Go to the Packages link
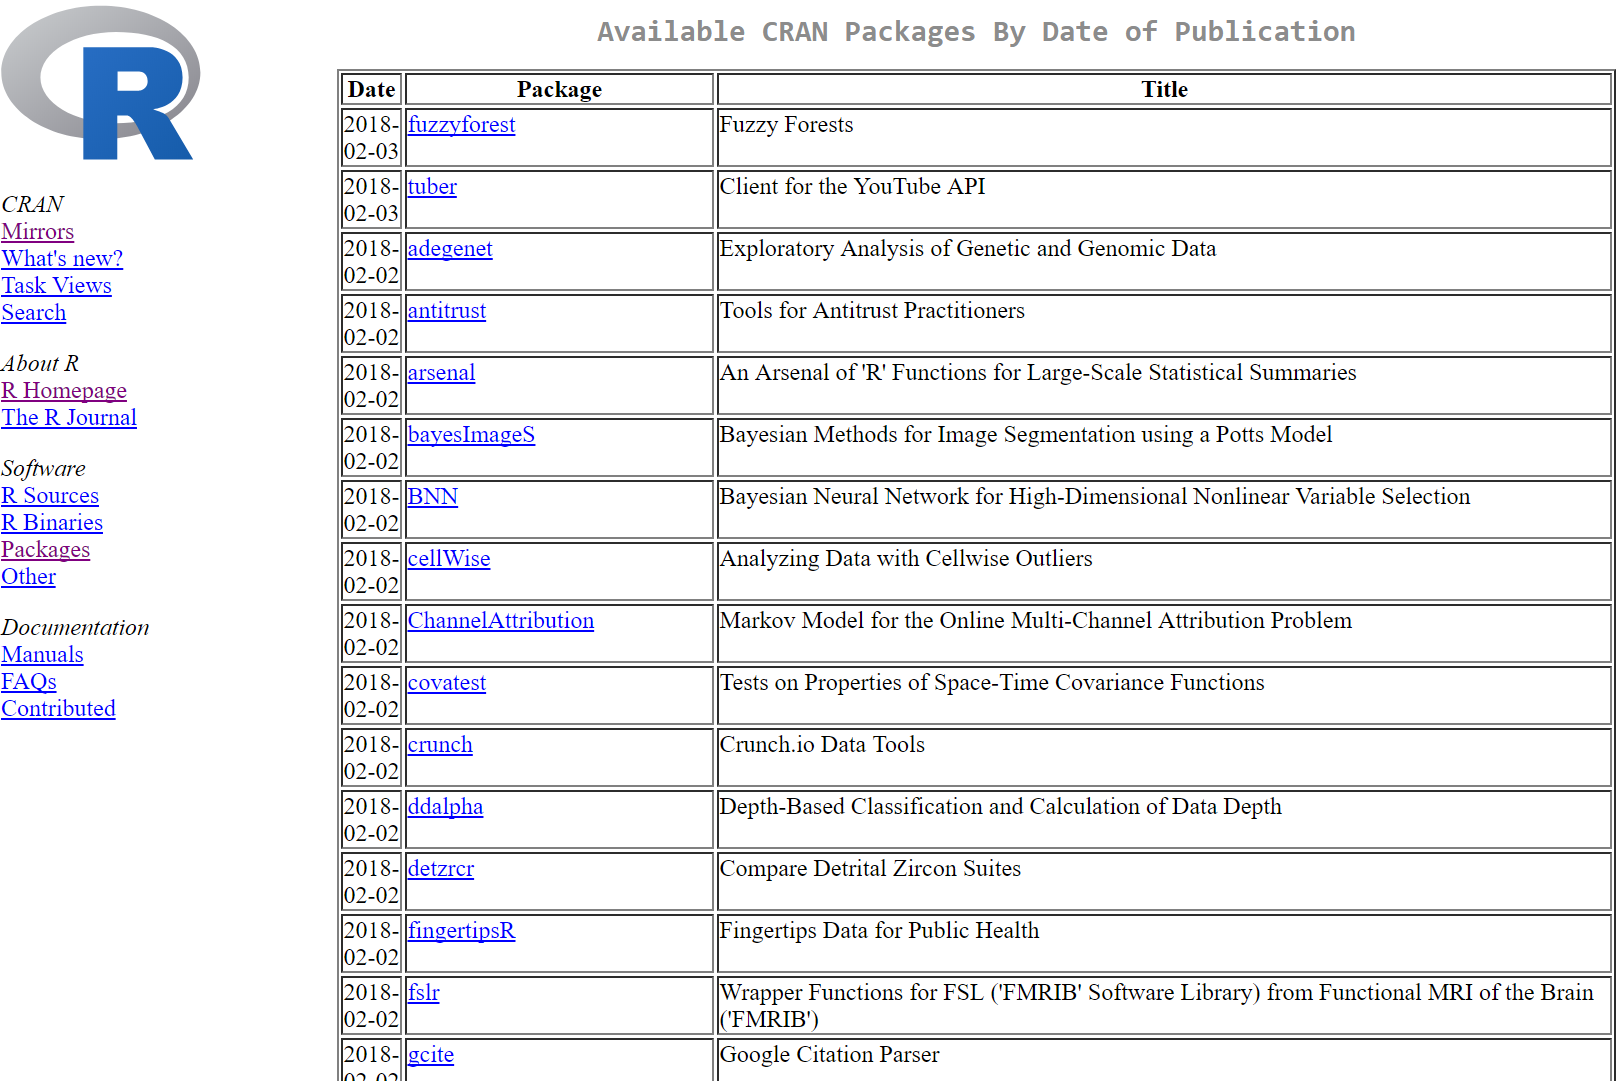Screen dimensions: 1623x1081 (x=45, y=549)
